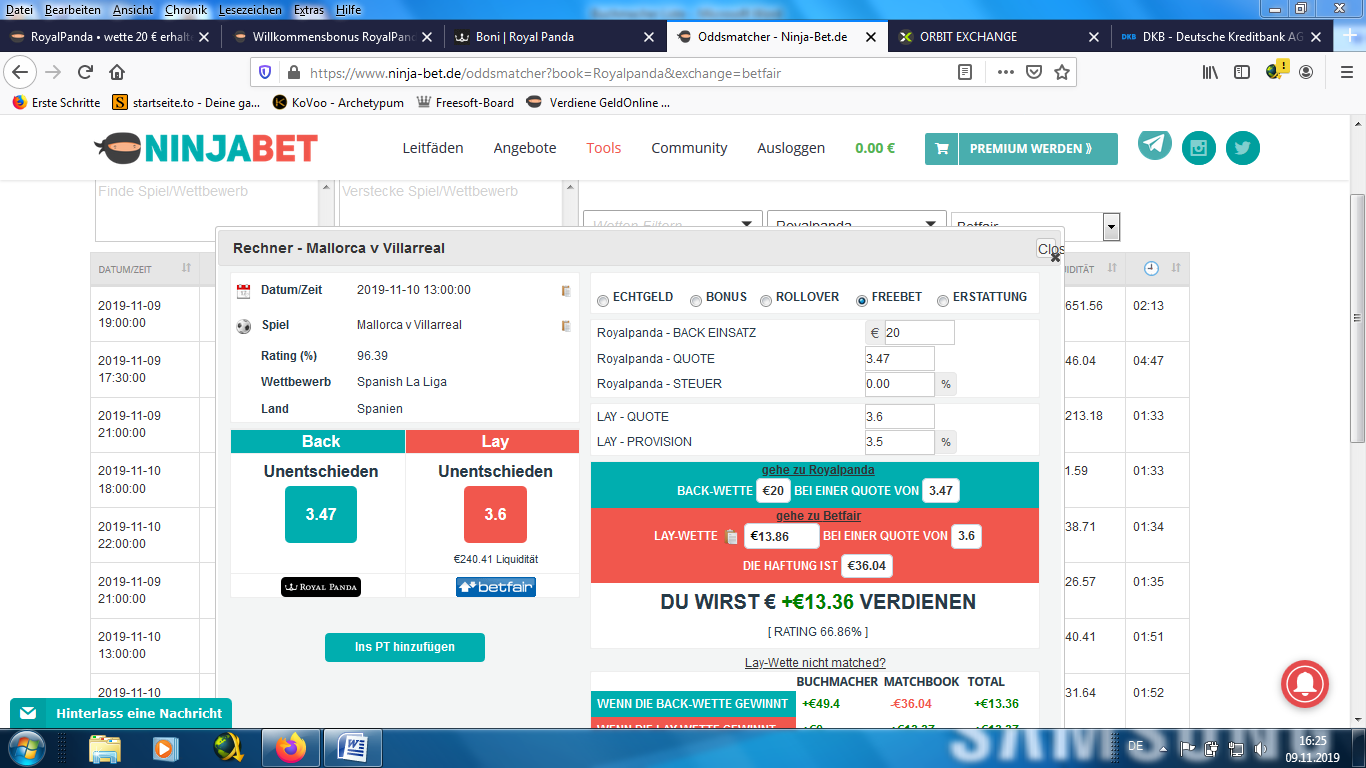The width and height of the screenshot is (1366, 768).
Task: Open the Tools nav item
Action: pos(604,148)
